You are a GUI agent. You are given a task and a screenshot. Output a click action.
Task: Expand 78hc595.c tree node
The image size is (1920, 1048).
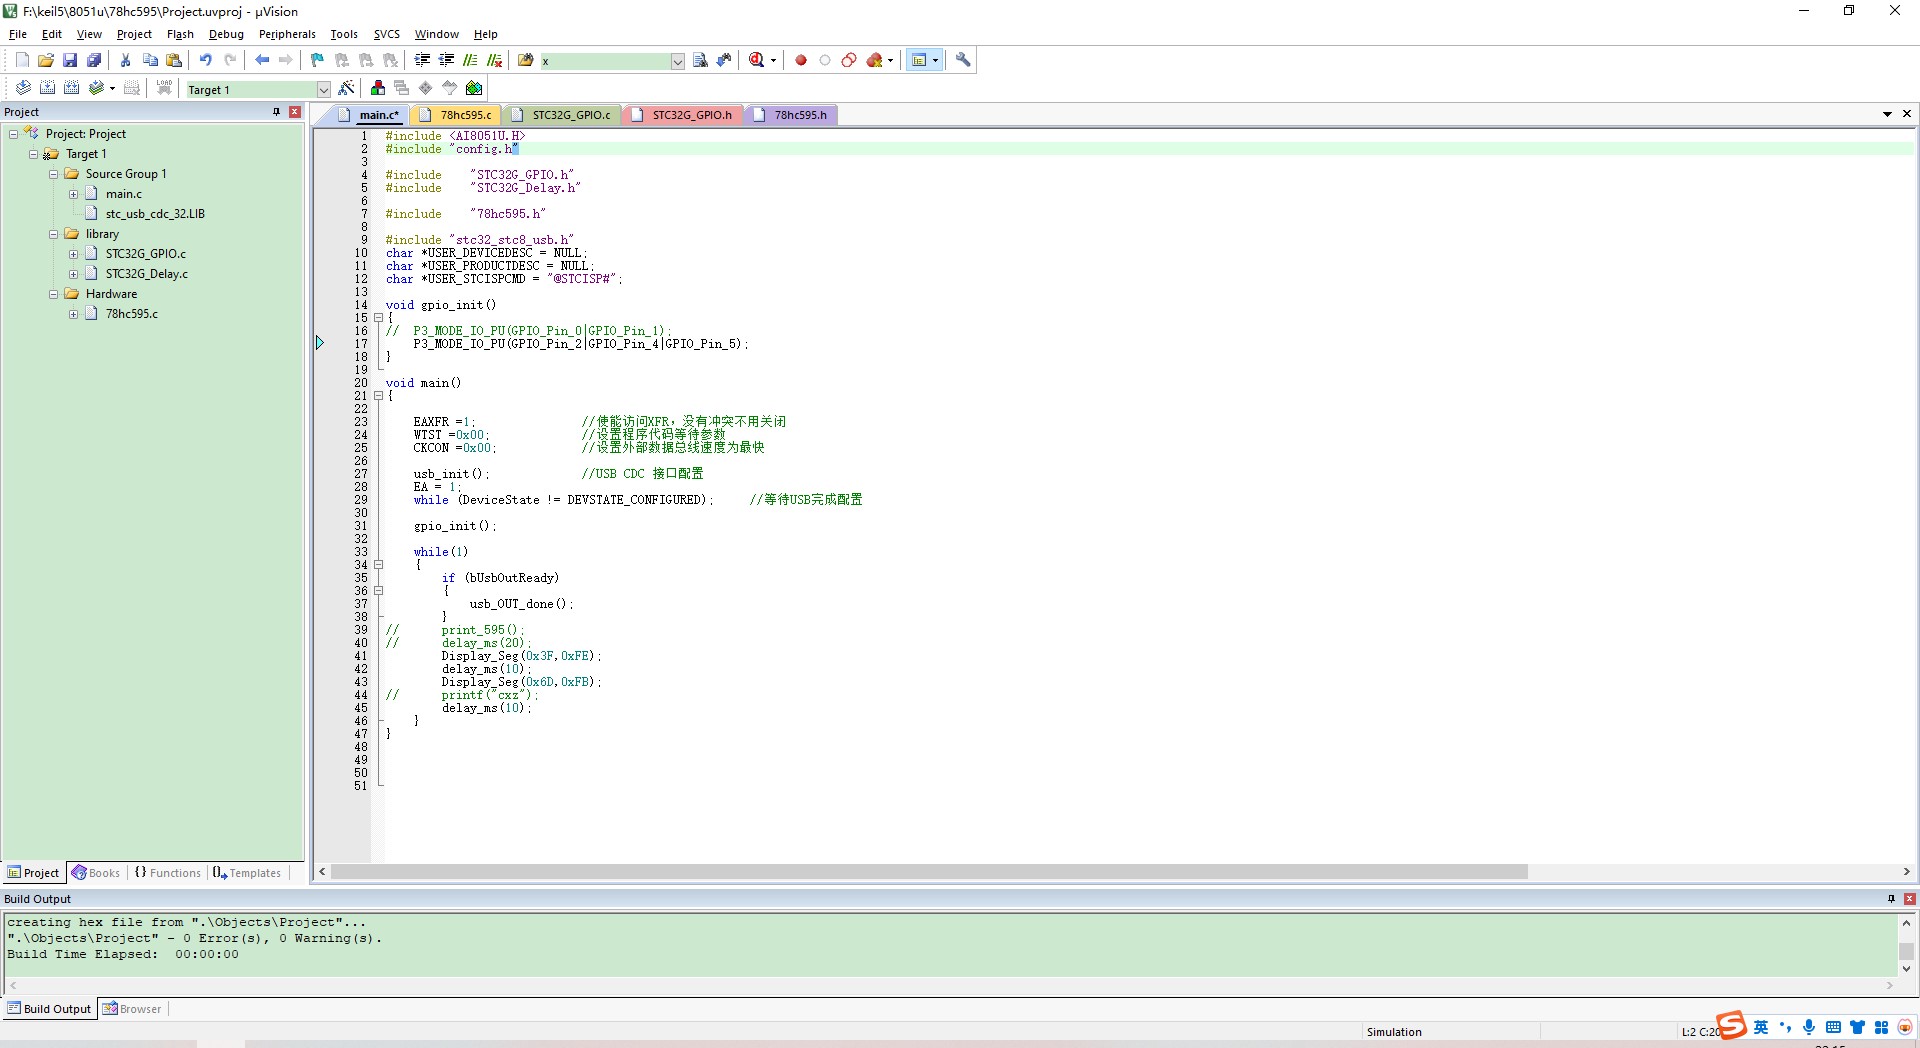pyautogui.click(x=73, y=314)
